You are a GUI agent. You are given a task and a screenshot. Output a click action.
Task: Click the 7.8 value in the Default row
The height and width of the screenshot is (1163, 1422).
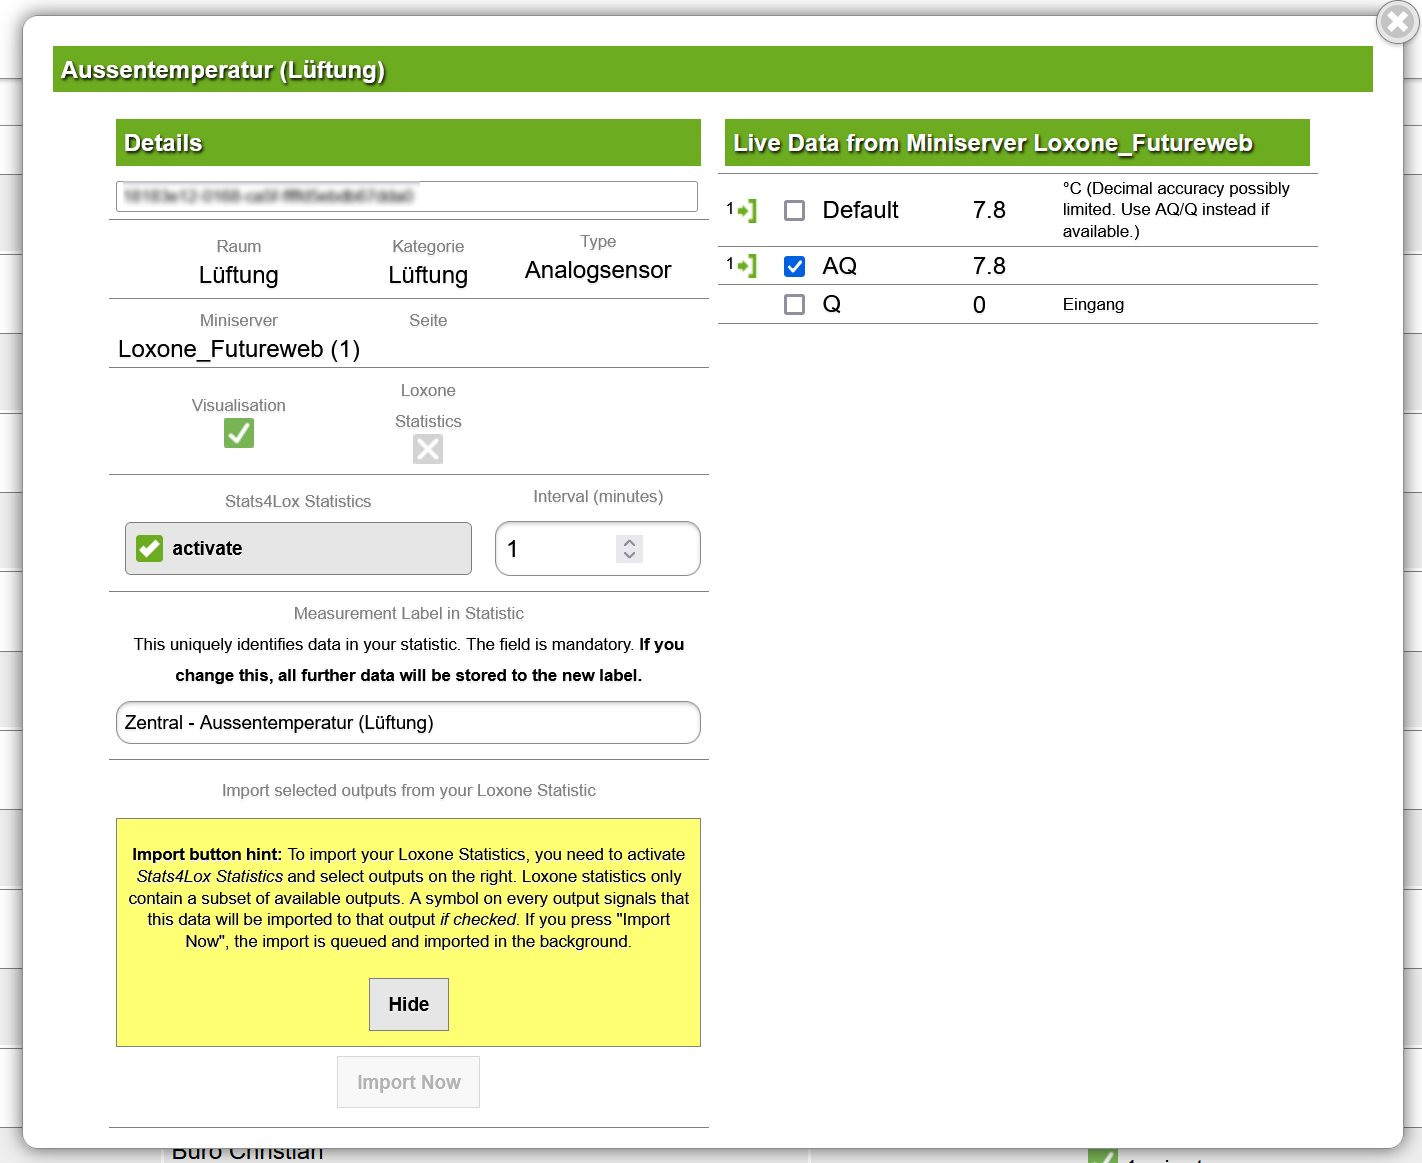[x=989, y=210]
